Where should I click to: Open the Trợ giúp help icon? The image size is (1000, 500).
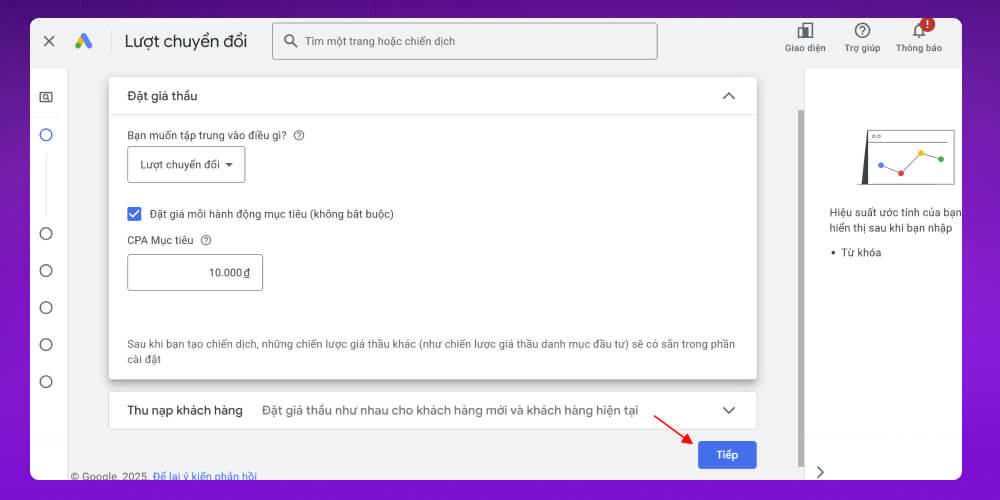click(862, 31)
